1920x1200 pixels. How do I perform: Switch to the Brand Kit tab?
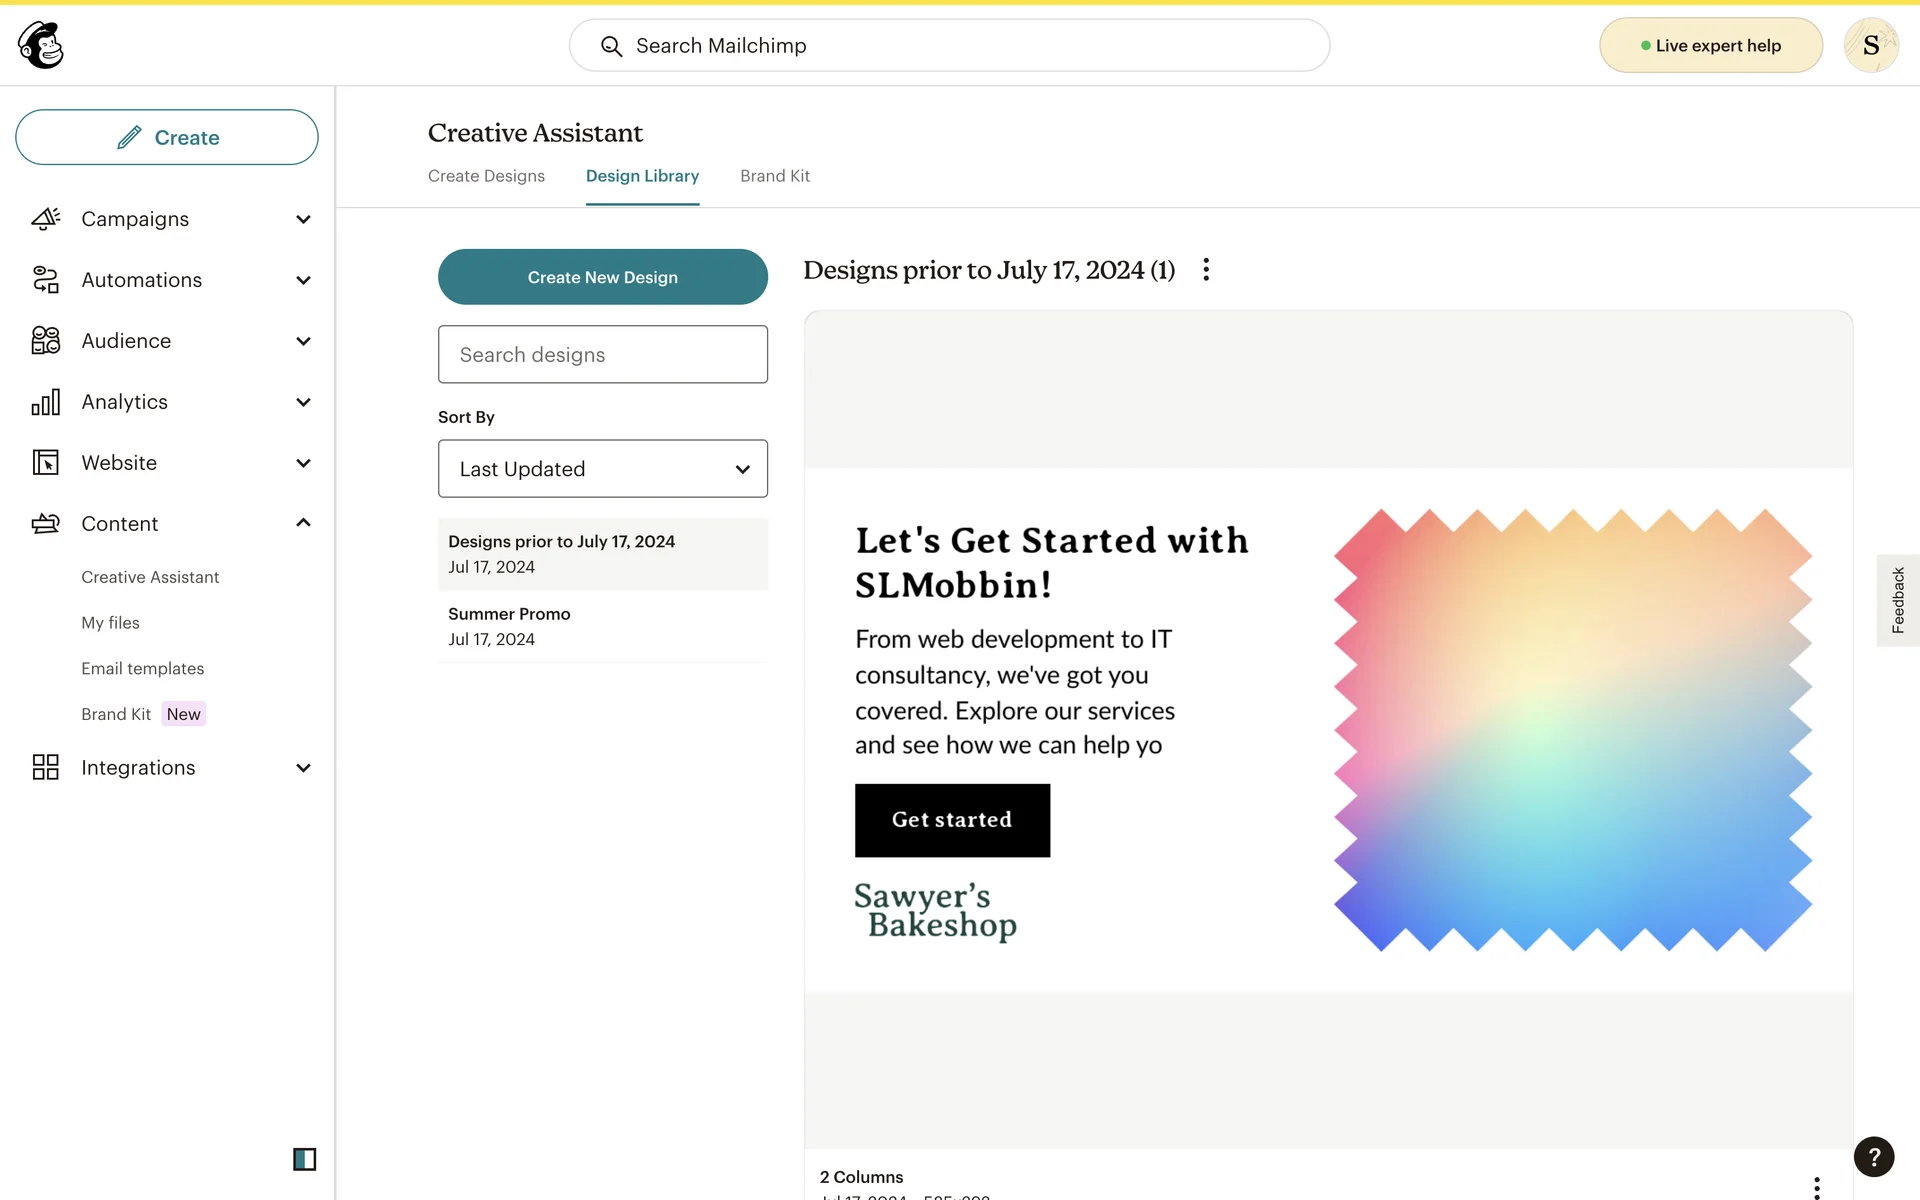[774, 176]
